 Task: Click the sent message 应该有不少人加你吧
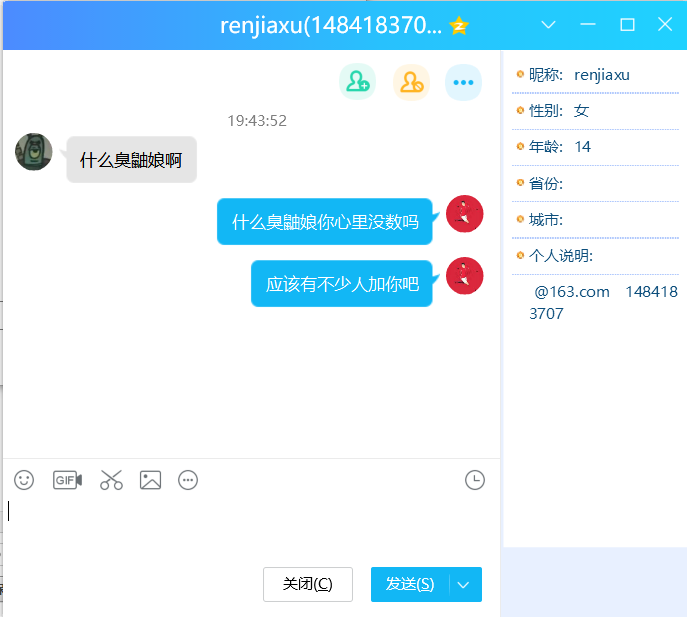pyautogui.click(x=342, y=284)
